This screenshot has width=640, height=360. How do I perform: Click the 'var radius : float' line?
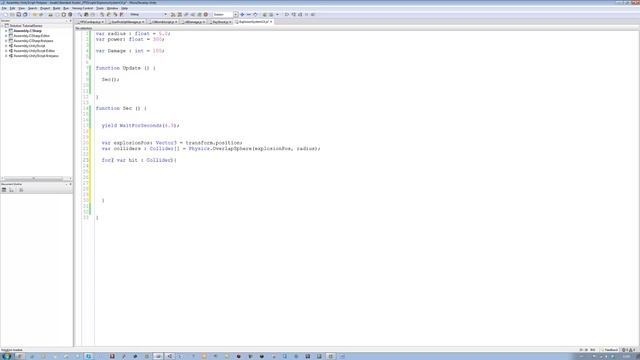pos(133,33)
